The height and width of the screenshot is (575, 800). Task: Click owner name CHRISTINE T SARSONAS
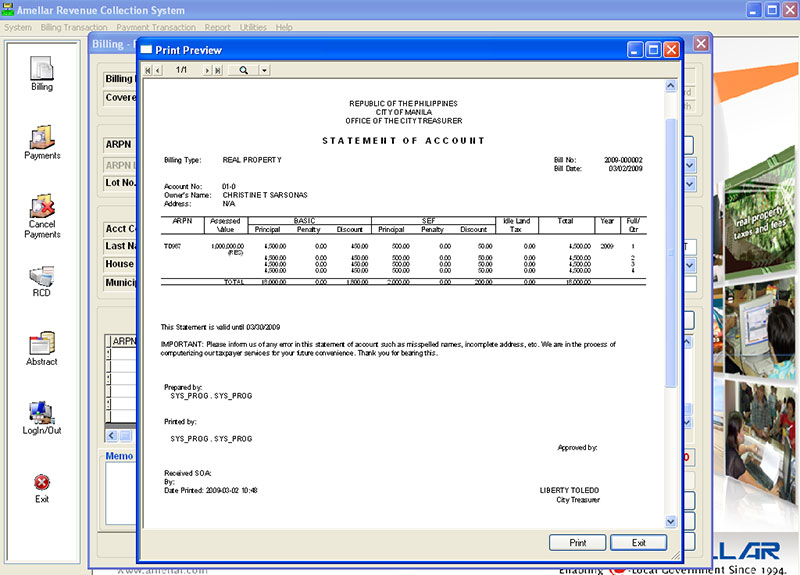pyautogui.click(x=265, y=195)
